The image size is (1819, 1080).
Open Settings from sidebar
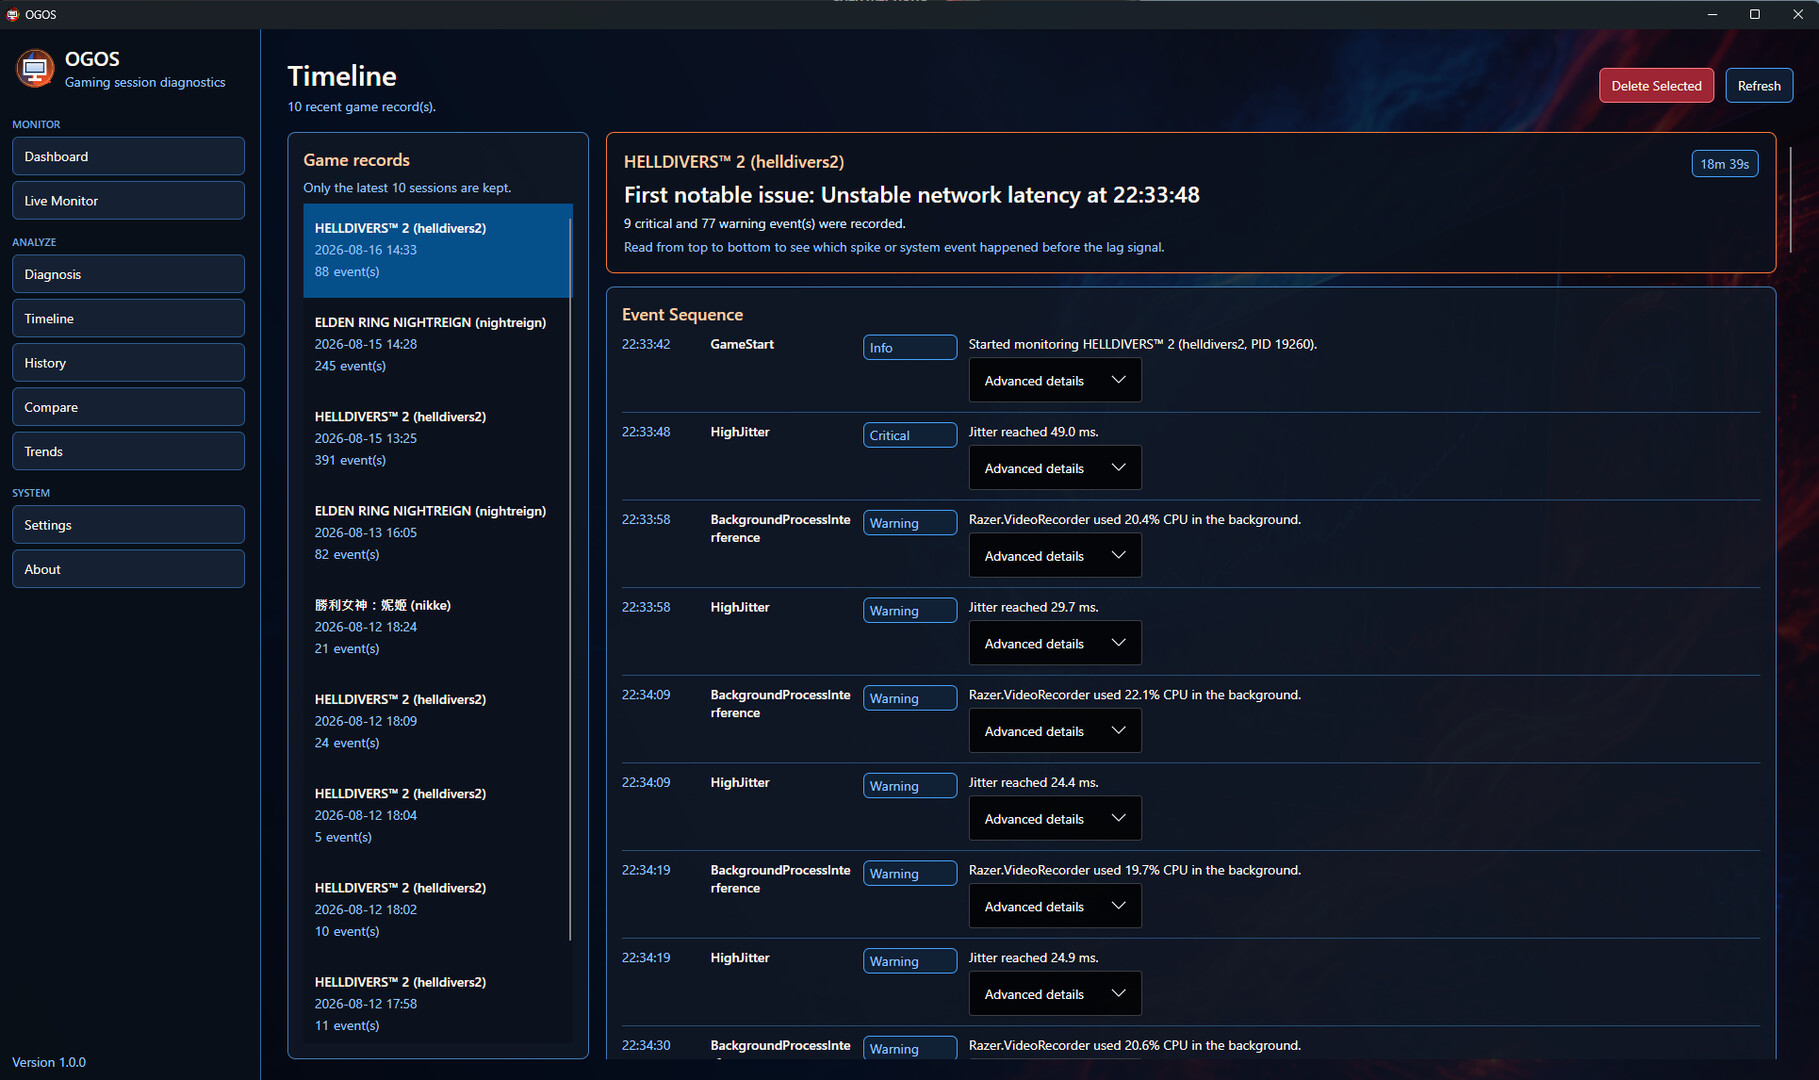(x=128, y=525)
